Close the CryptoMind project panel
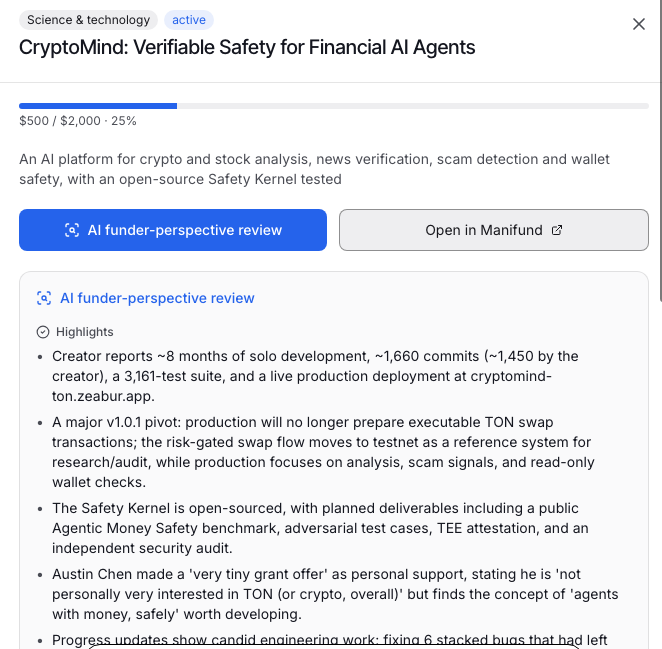The height and width of the screenshot is (649, 662). tap(639, 24)
